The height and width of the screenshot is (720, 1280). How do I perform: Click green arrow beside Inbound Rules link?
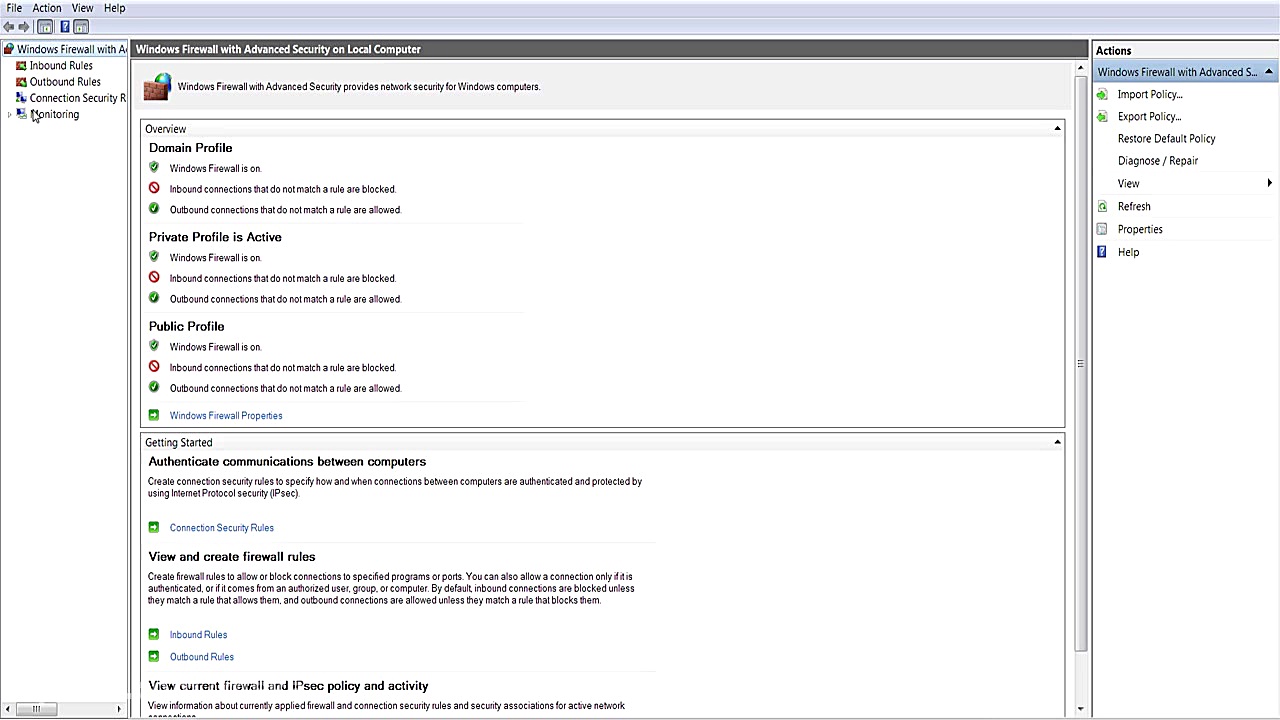pos(153,634)
